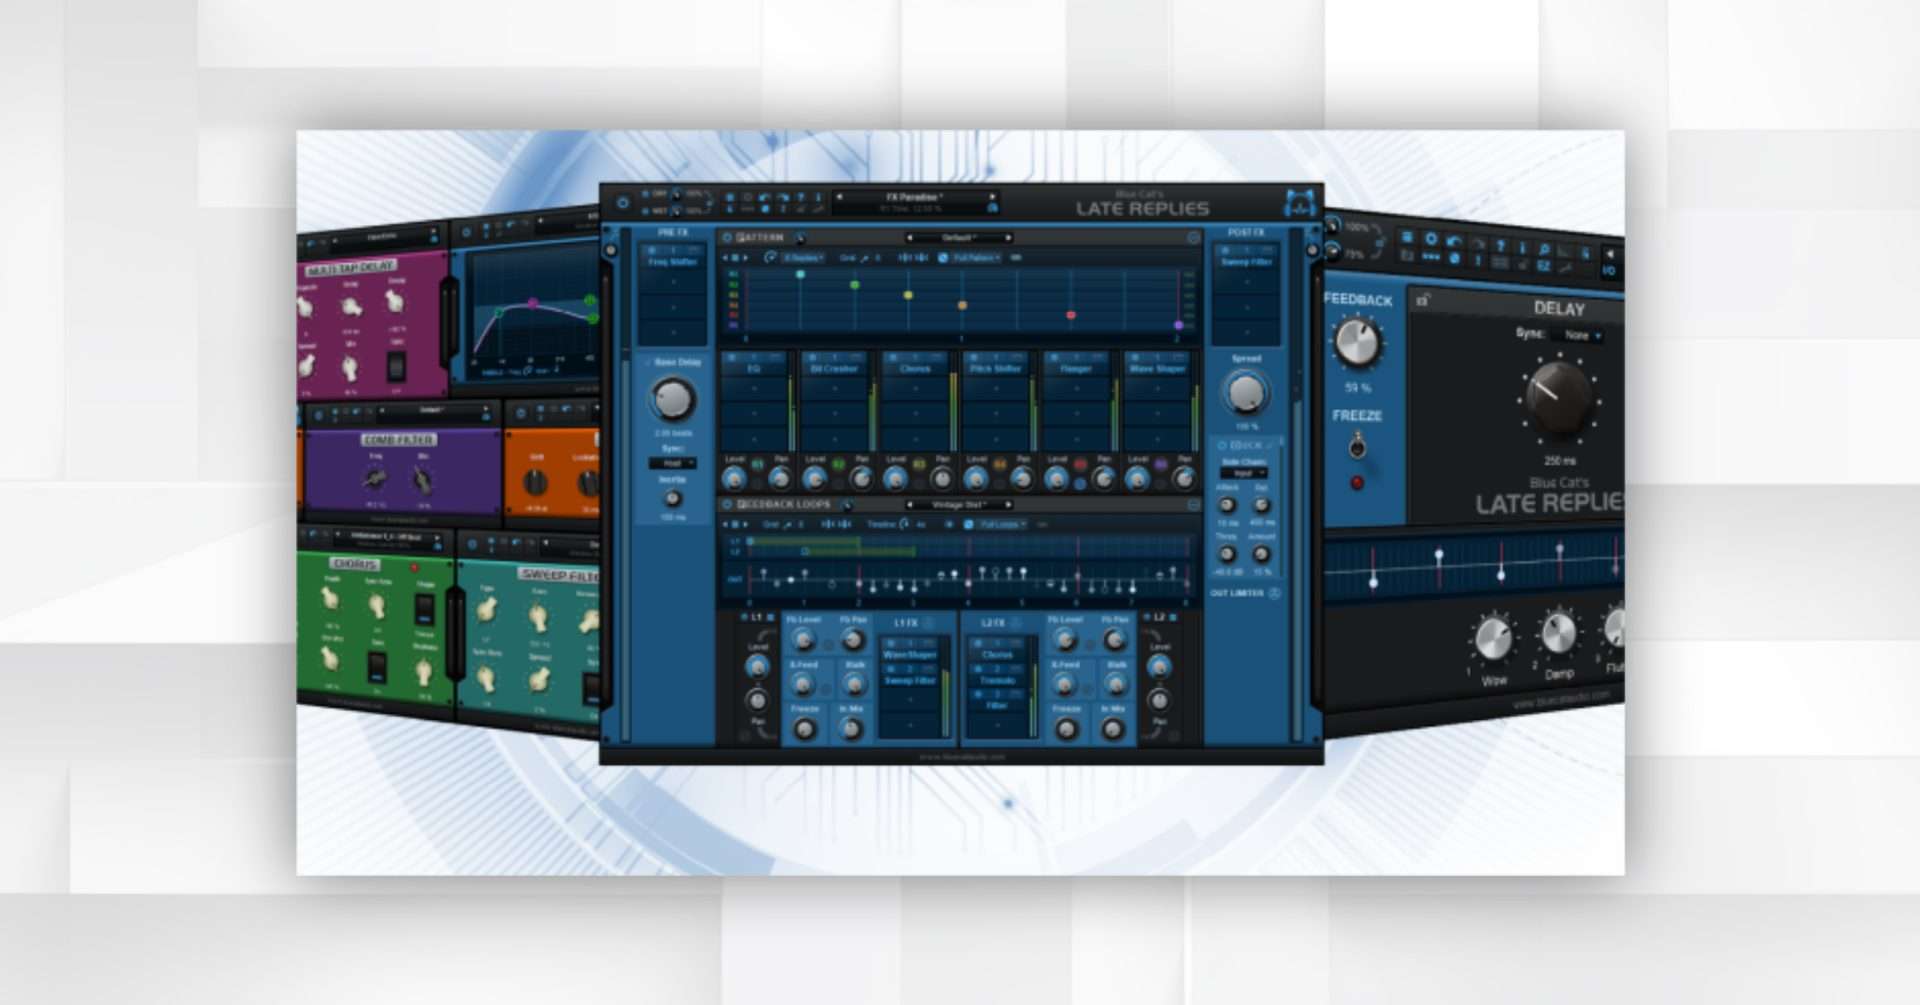1920x1005 pixels.
Task: Open the Side Chain Input dropdown
Action: (1245, 473)
